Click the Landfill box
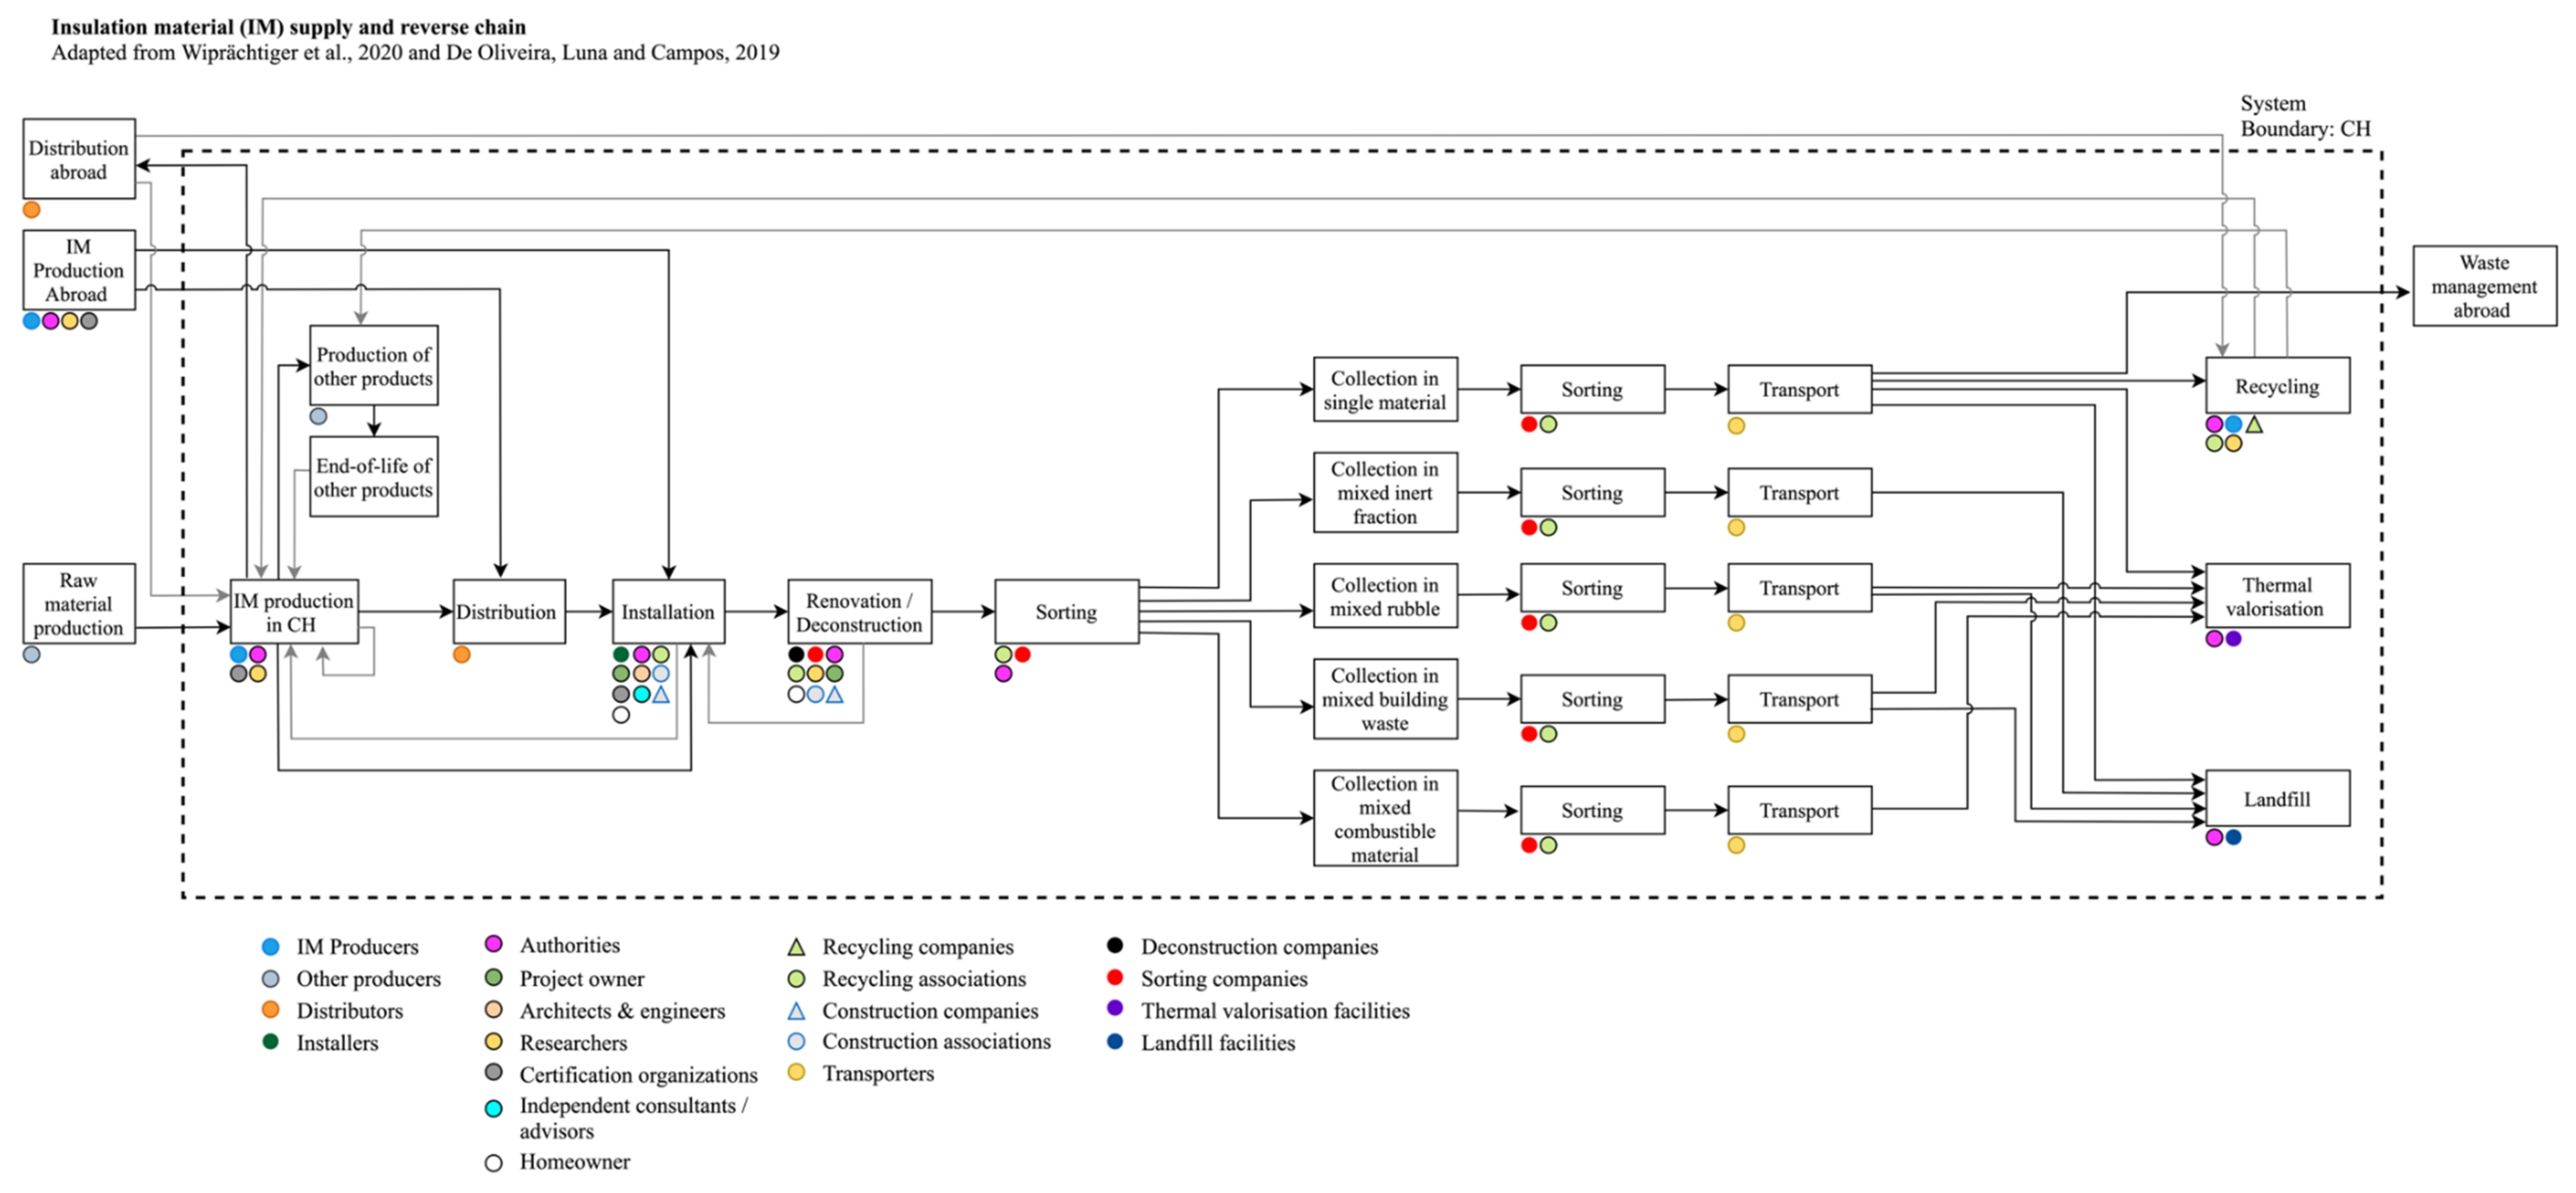 click(2277, 798)
